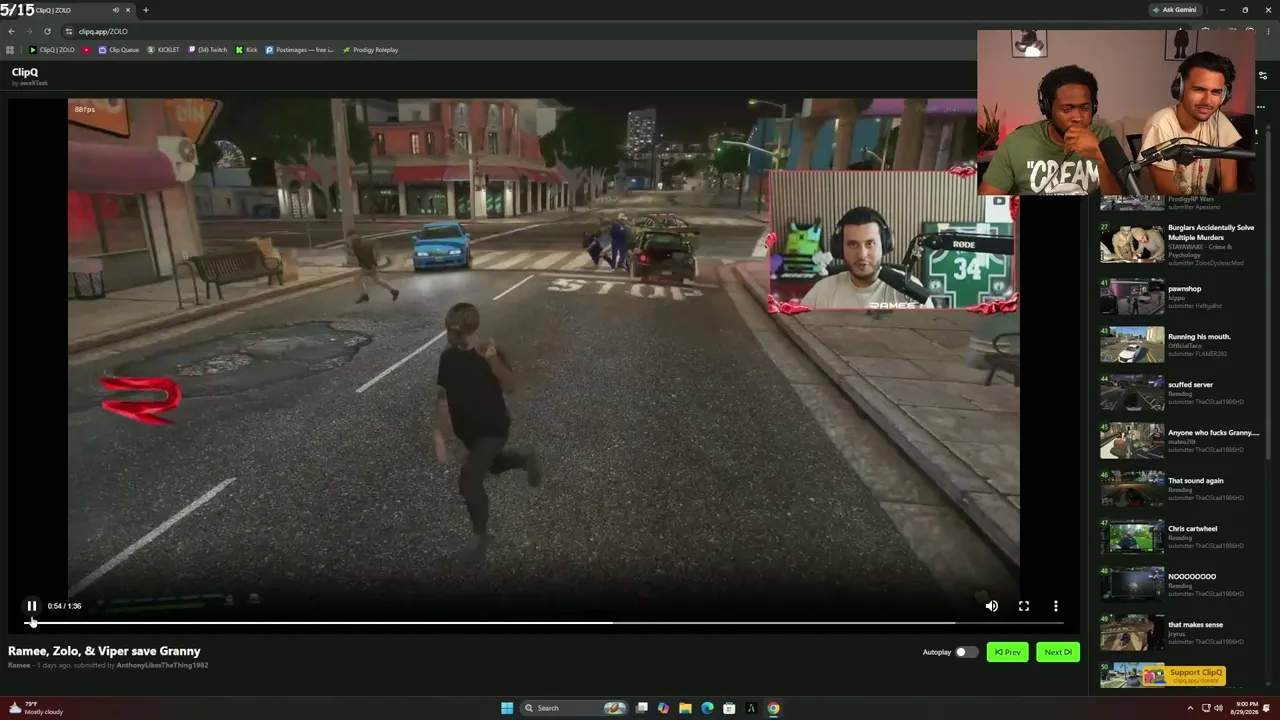Mute the video player volume icon
The width and height of the screenshot is (1280, 720).
tap(992, 606)
